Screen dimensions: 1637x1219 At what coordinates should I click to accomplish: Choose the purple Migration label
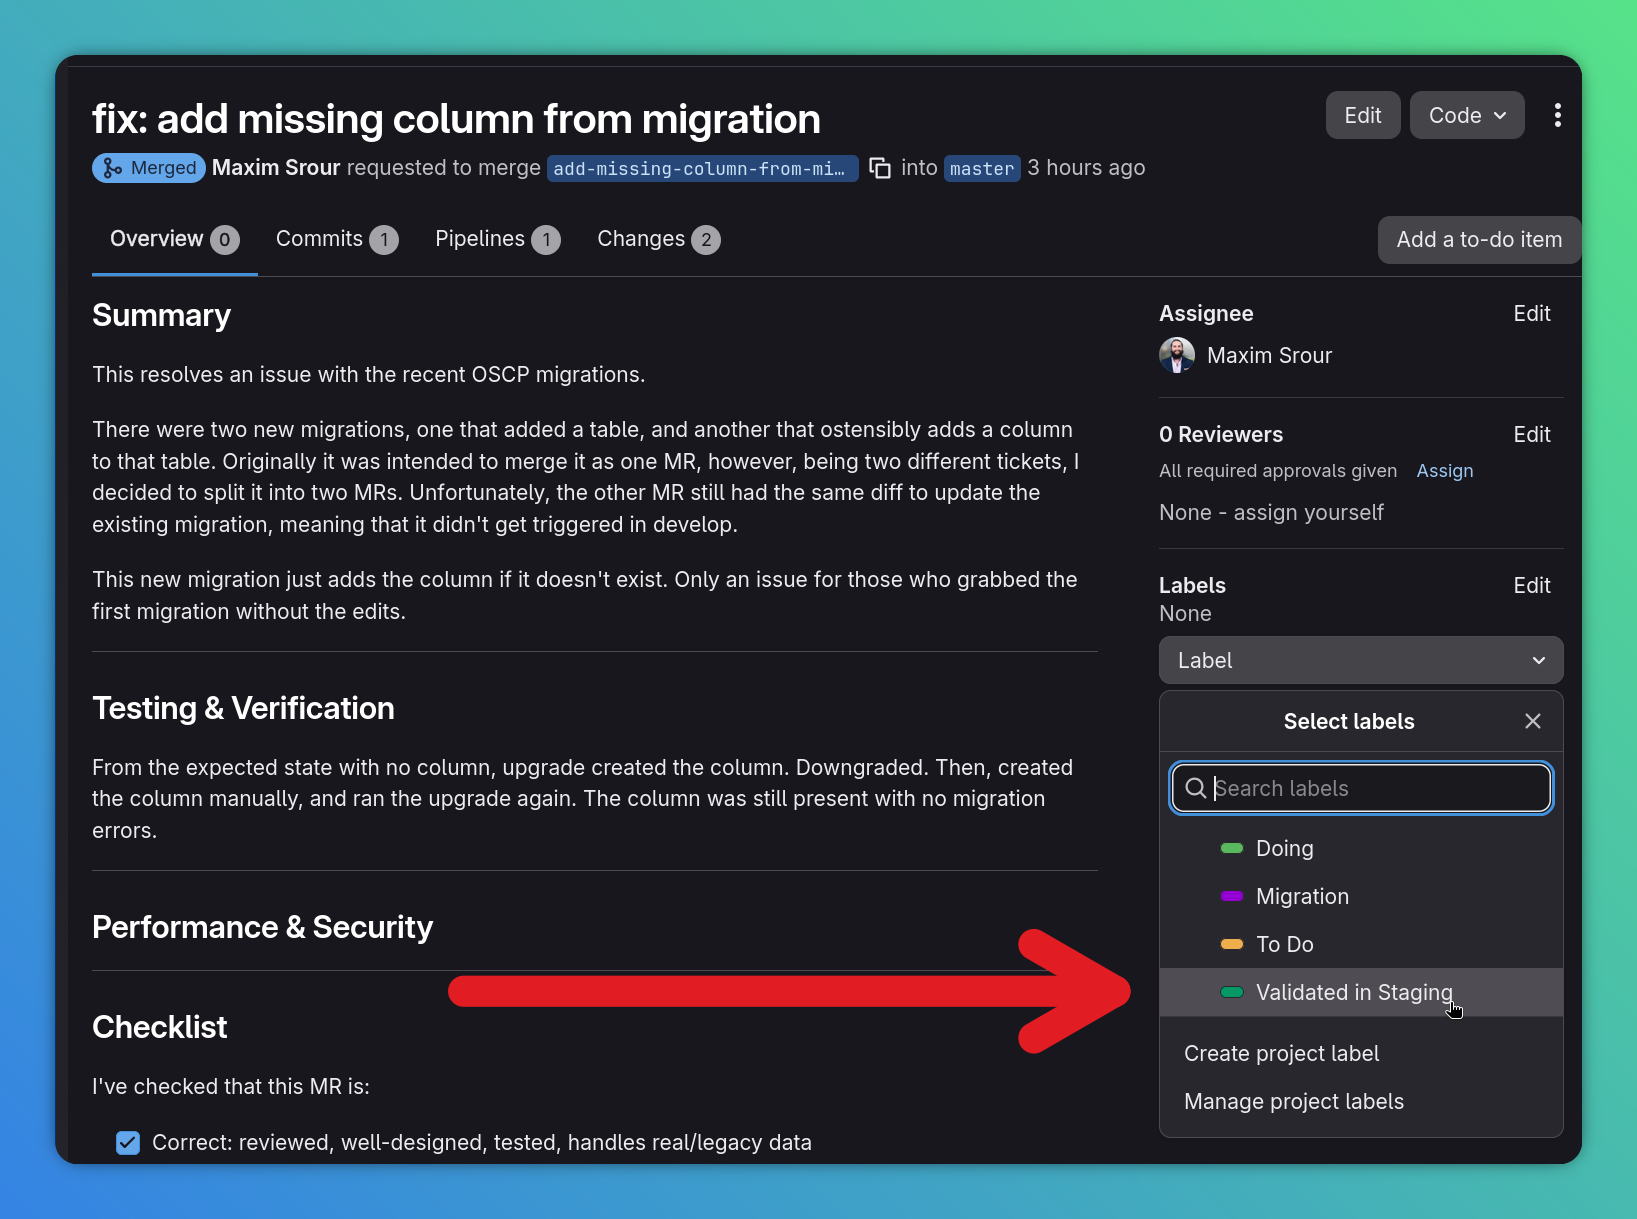pyautogui.click(x=1301, y=897)
